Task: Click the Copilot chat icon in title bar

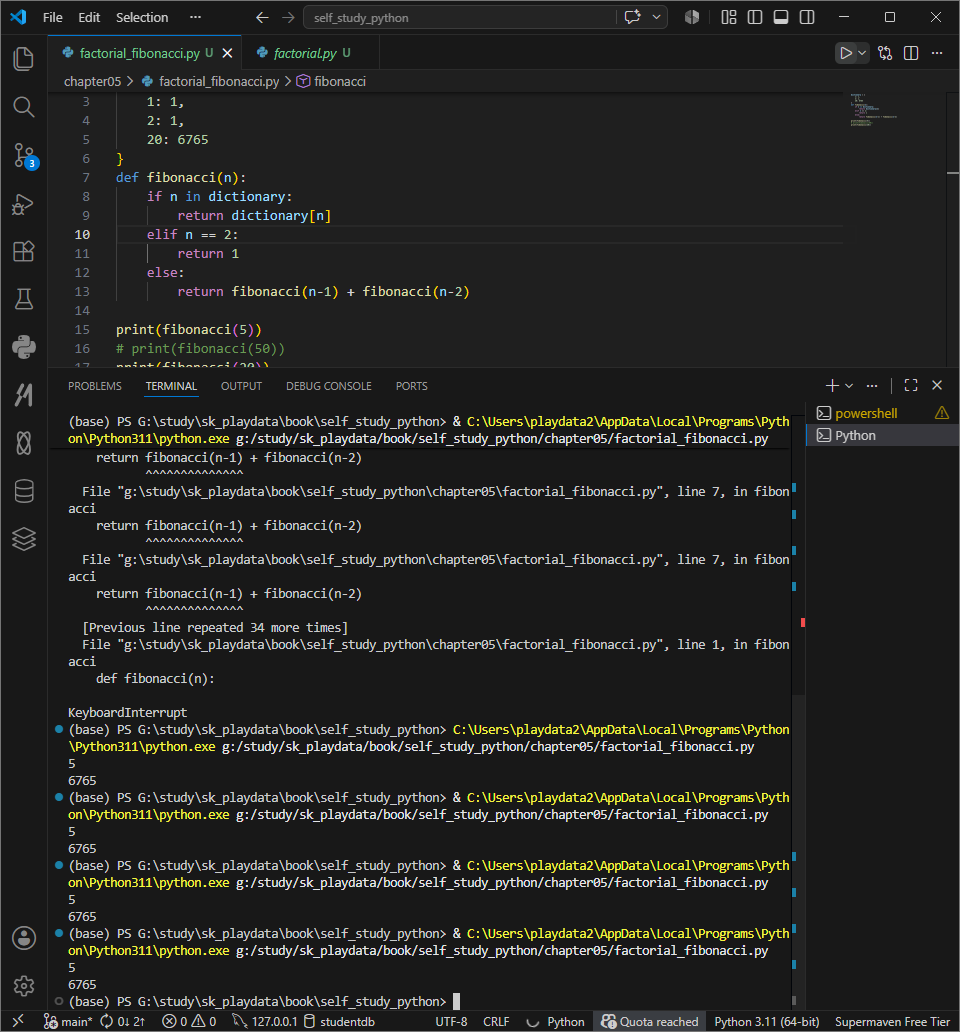Action: pos(632,17)
